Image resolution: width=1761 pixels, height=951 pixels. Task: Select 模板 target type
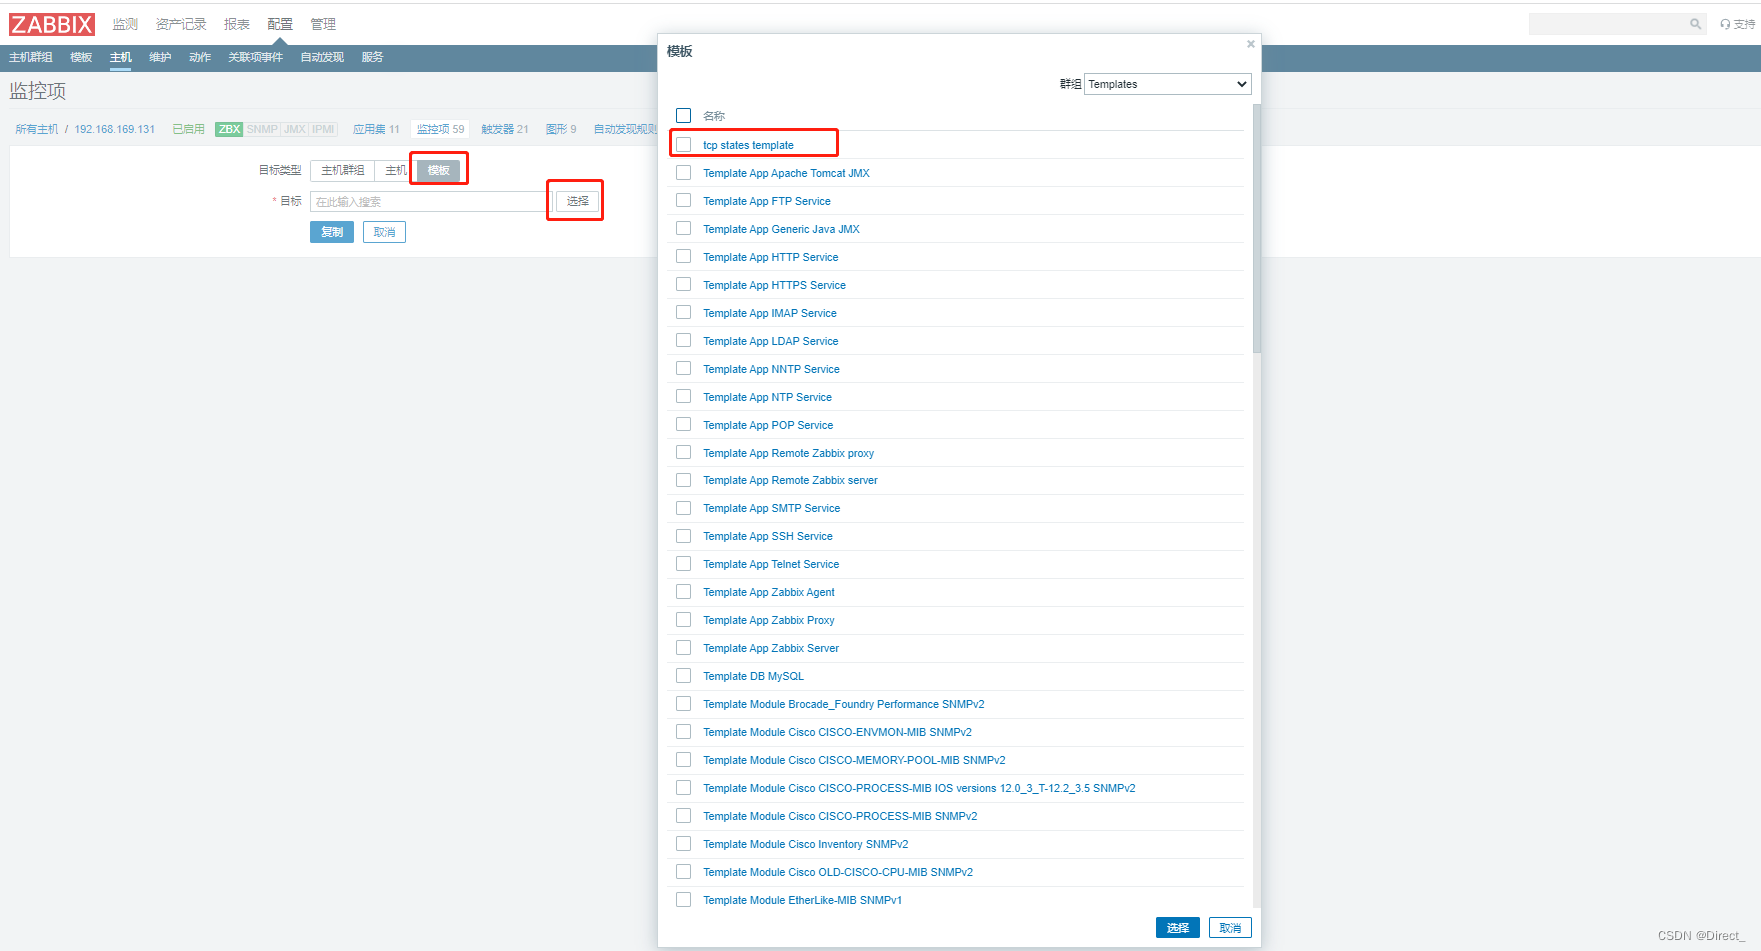(x=439, y=171)
